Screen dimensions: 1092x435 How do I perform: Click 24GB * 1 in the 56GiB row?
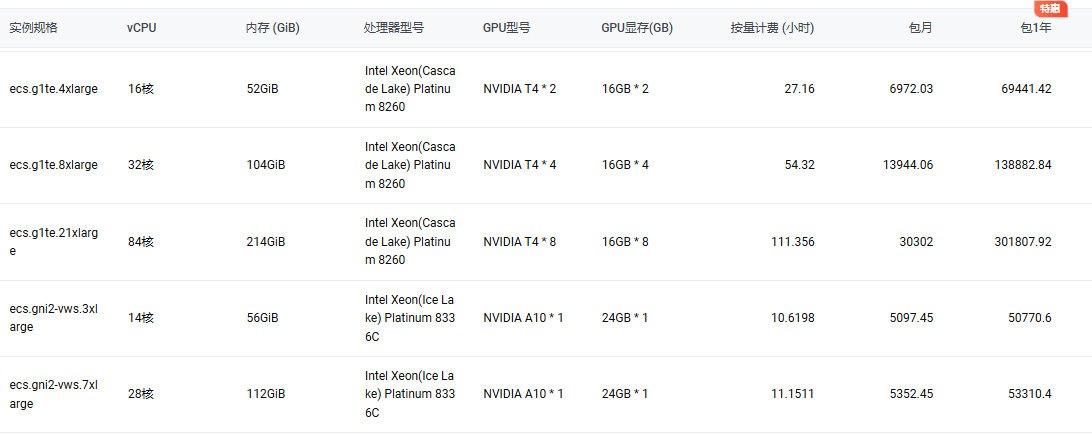(625, 318)
